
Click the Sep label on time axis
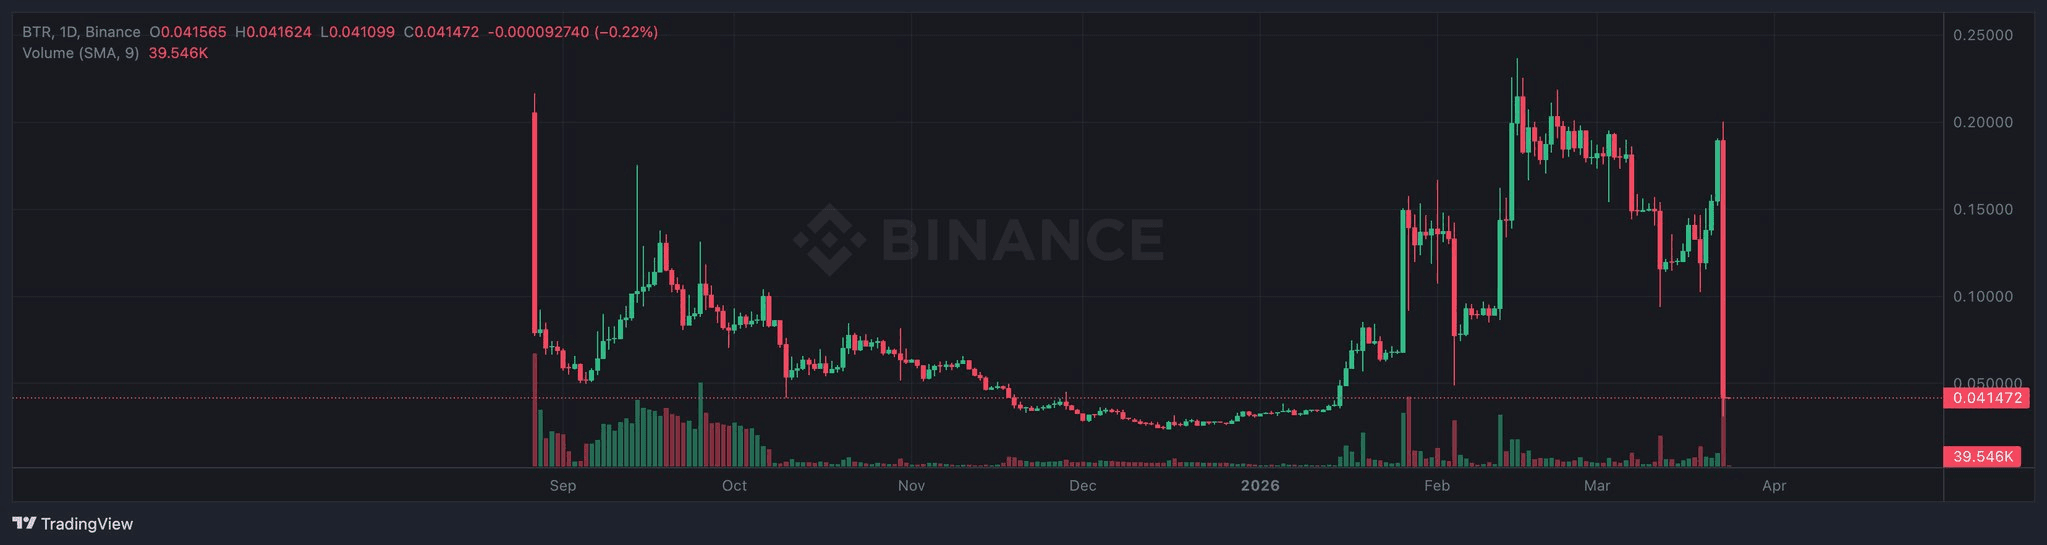coord(563,486)
